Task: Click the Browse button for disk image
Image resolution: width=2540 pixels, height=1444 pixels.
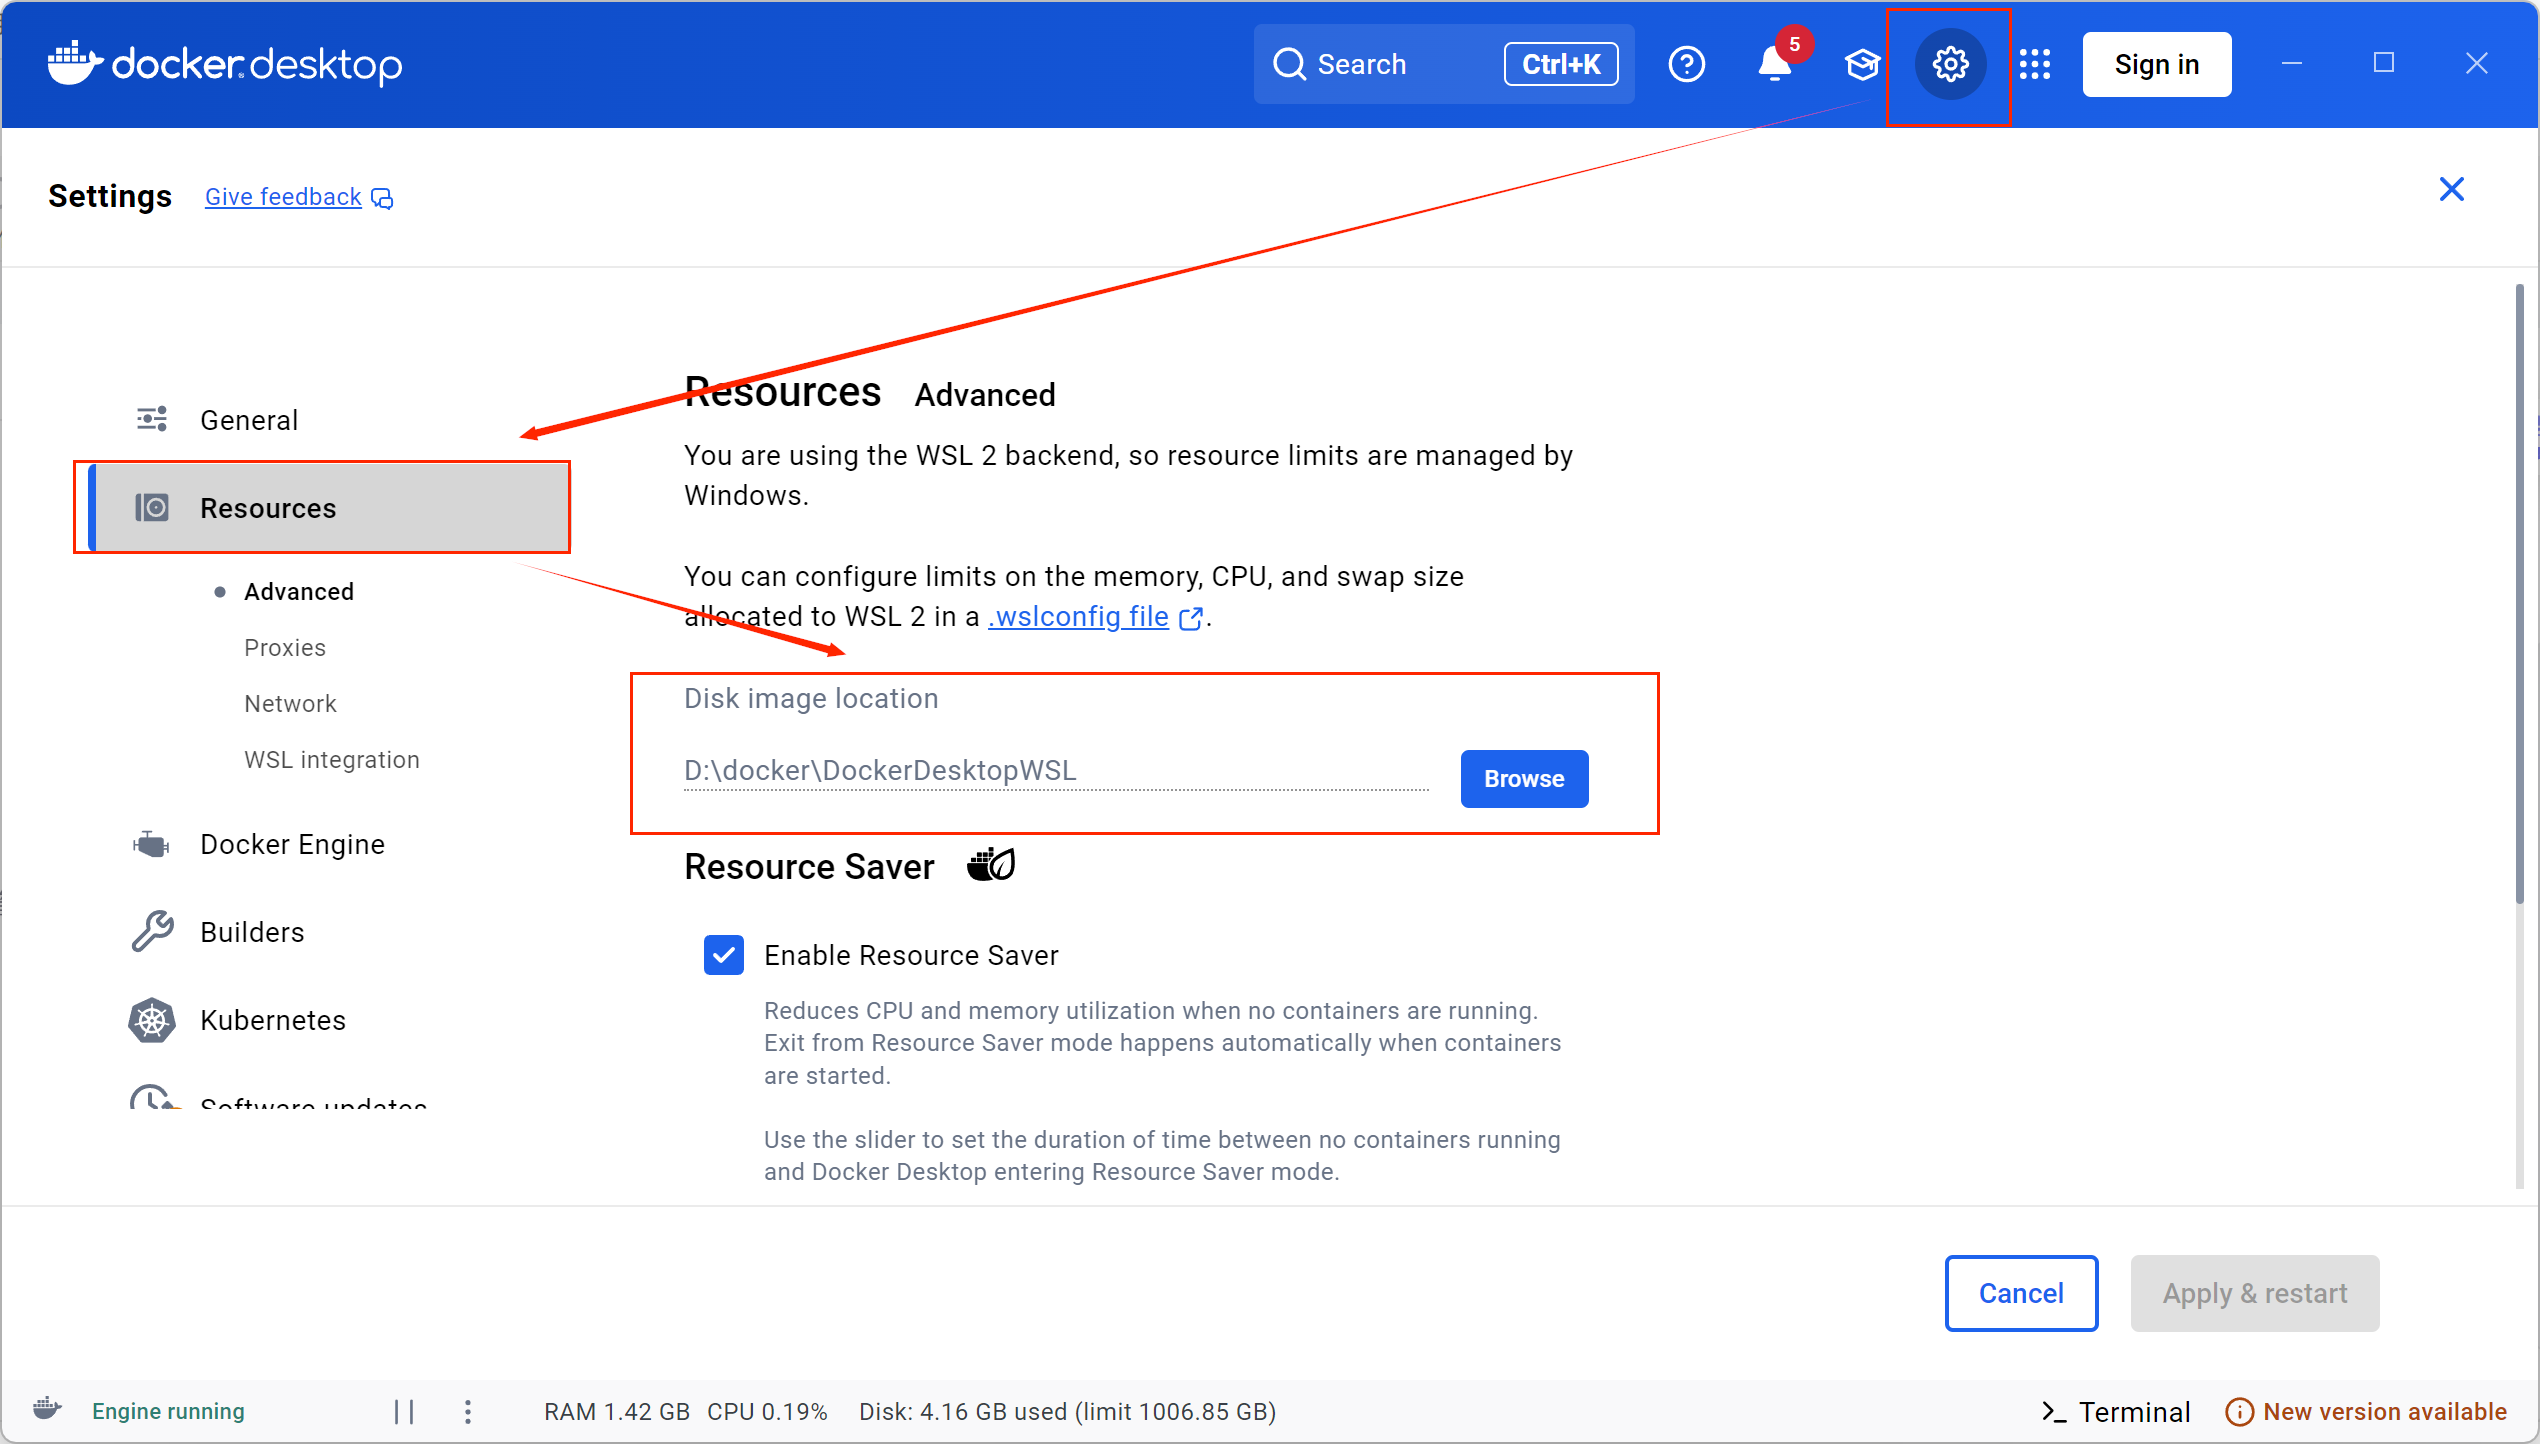Action: pos(1523,779)
